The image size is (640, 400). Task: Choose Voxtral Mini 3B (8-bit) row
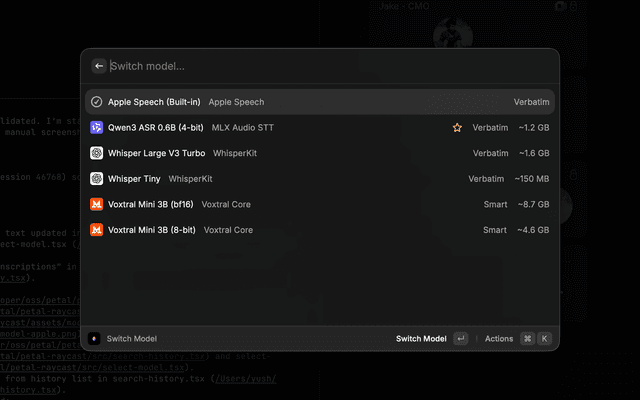[300, 230]
